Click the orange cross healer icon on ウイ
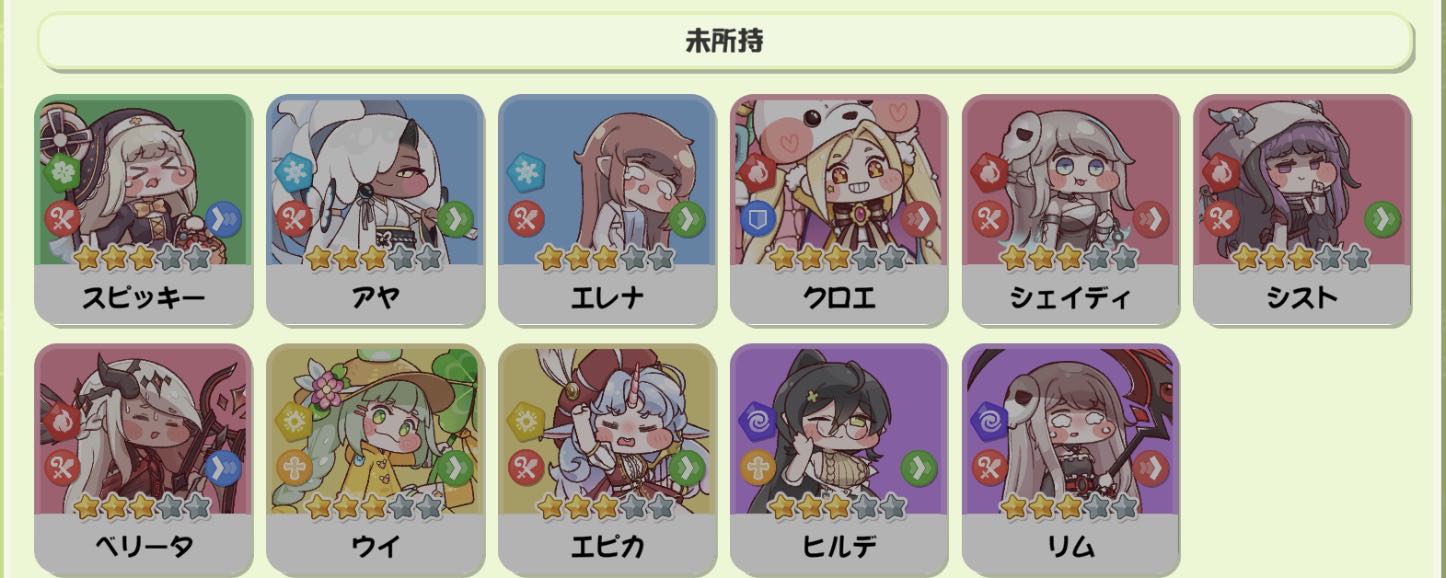The height and width of the screenshot is (578, 1446). click(292, 467)
